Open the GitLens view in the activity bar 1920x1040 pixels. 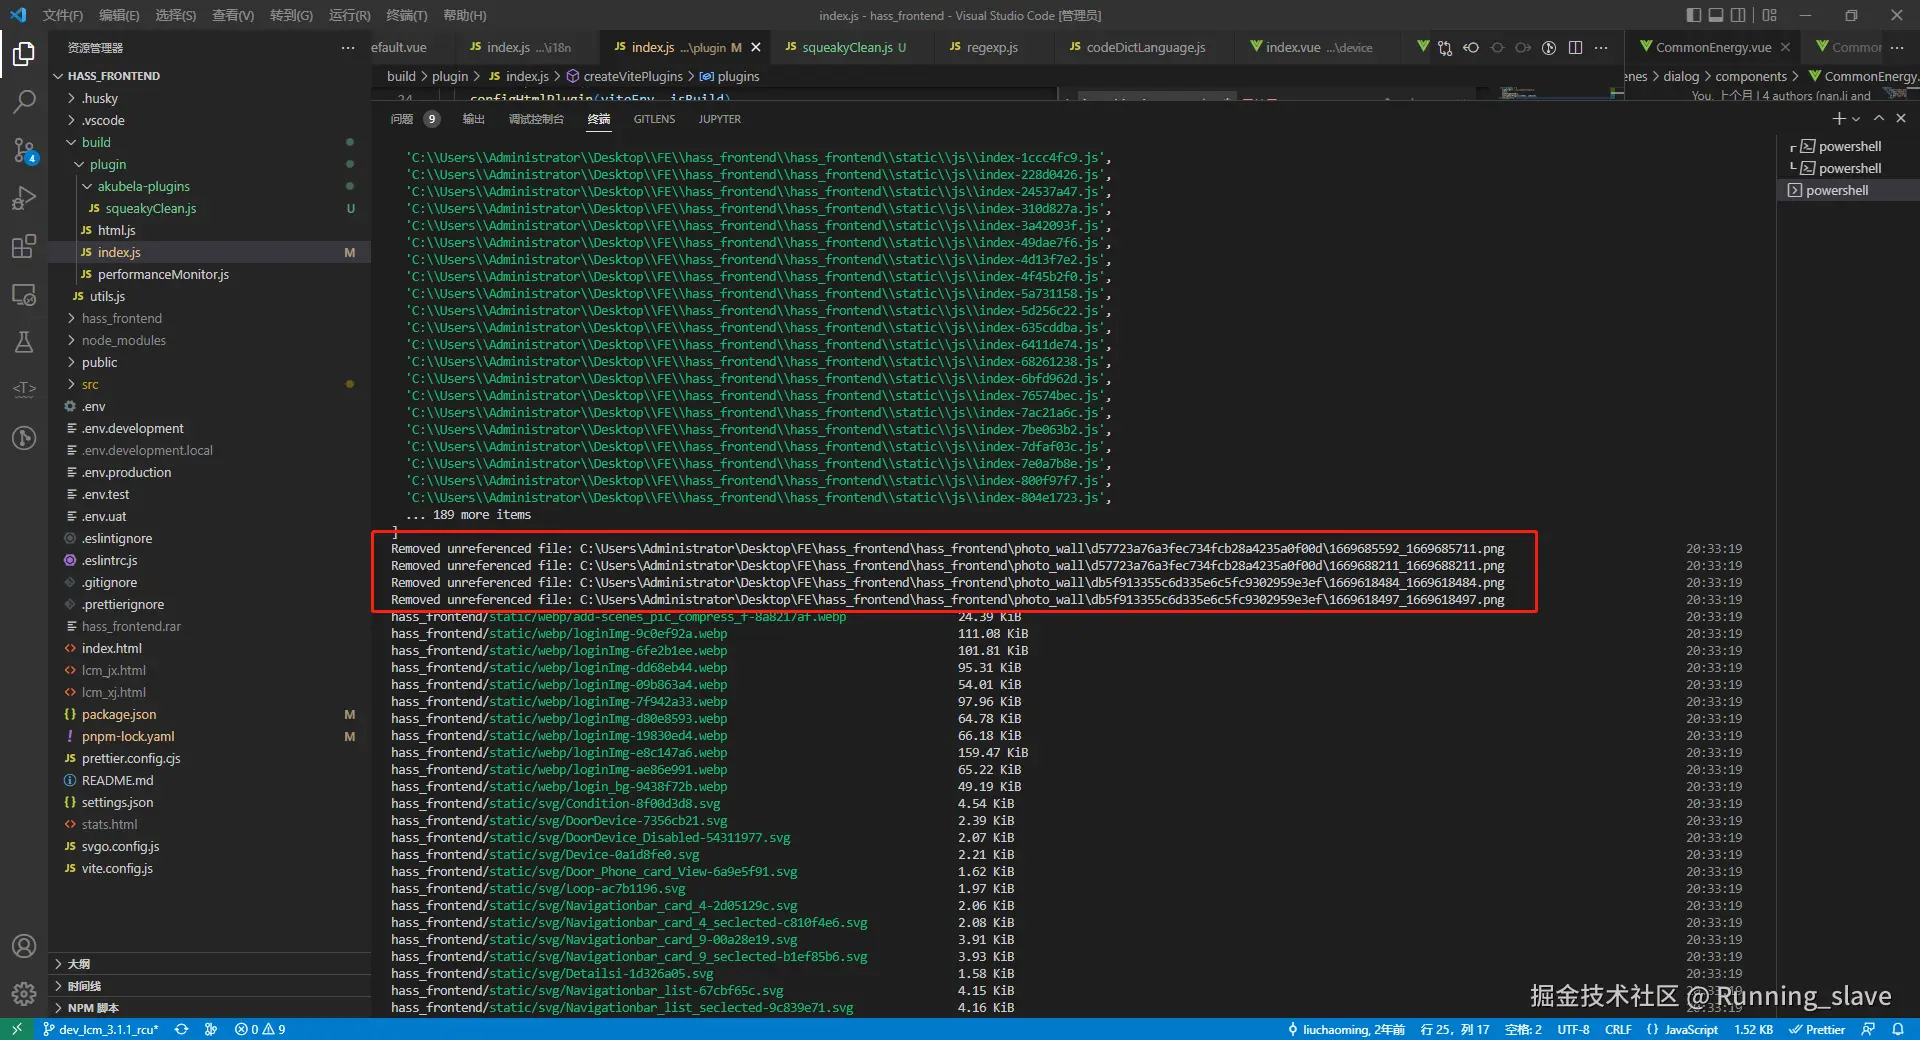pos(24,438)
